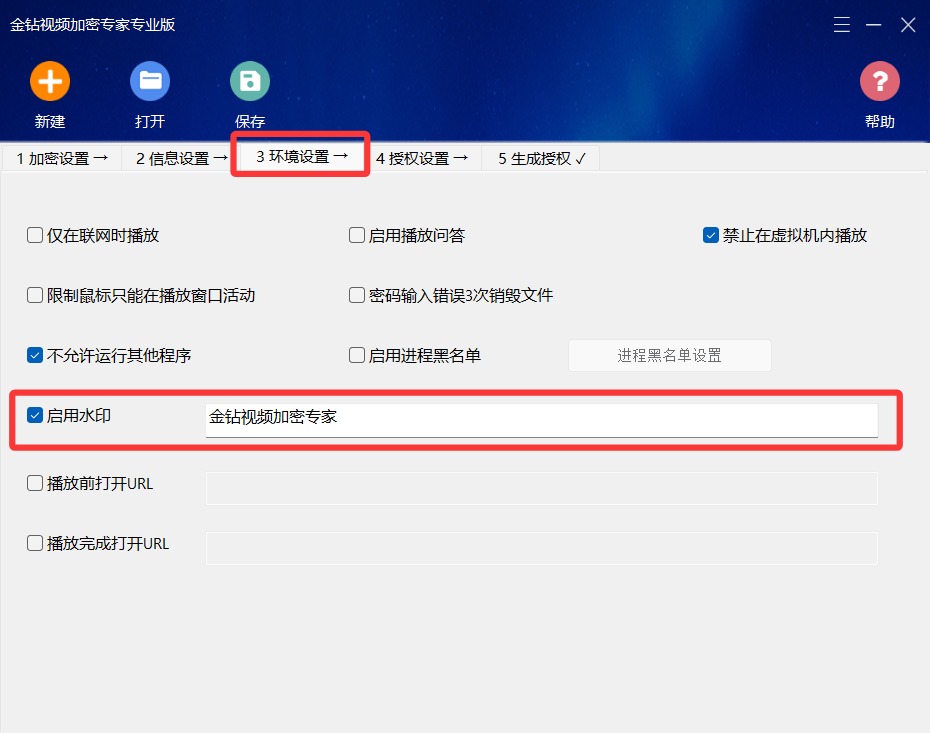Disable 不允许运行其他程序 checkbox
This screenshot has width=930, height=733.
pos(35,355)
